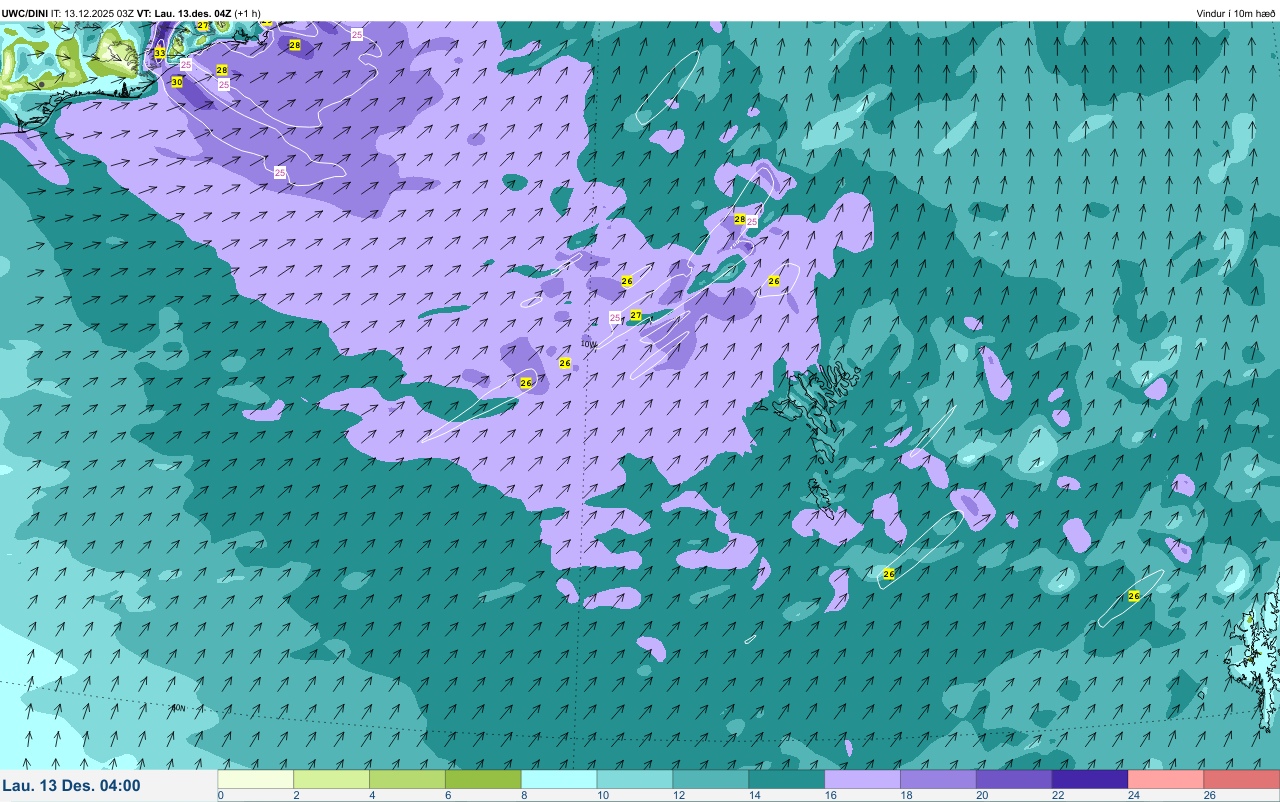The width and height of the screenshot is (1280, 802).
Task: Select the pale cyan 8–10 legend swatch
Action: [x=560, y=779]
